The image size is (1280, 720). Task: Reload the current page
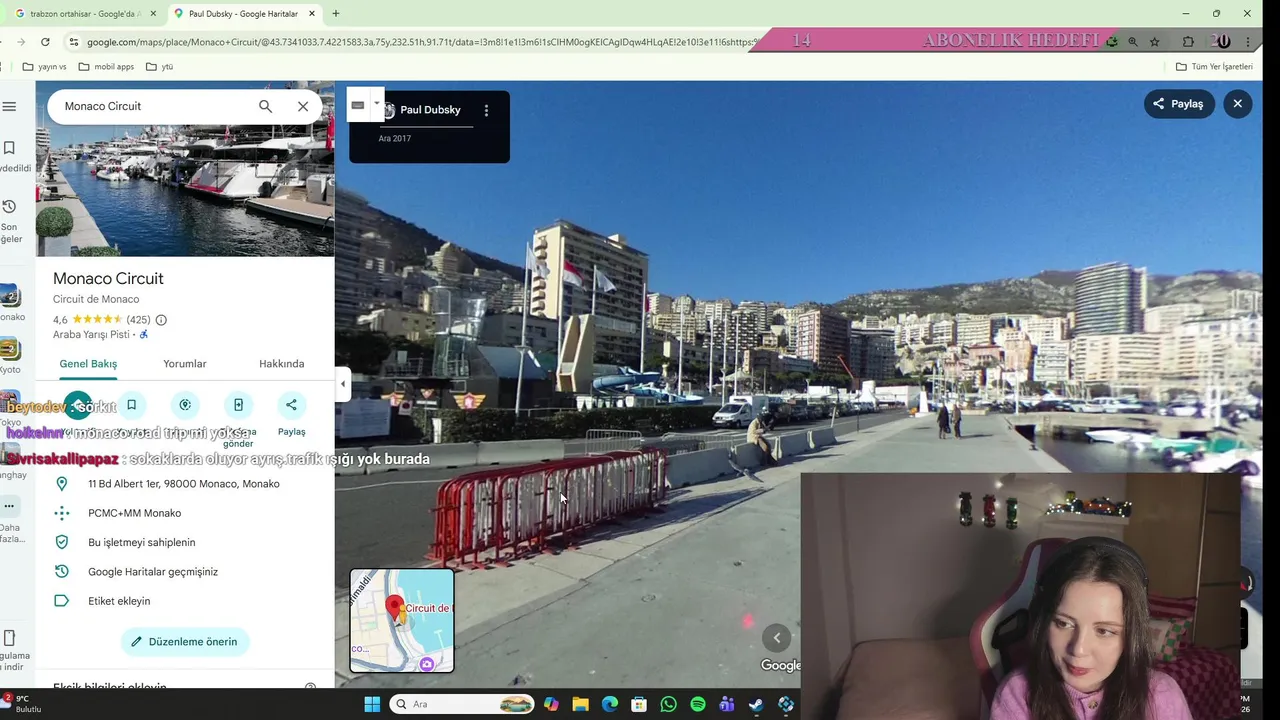[45, 42]
